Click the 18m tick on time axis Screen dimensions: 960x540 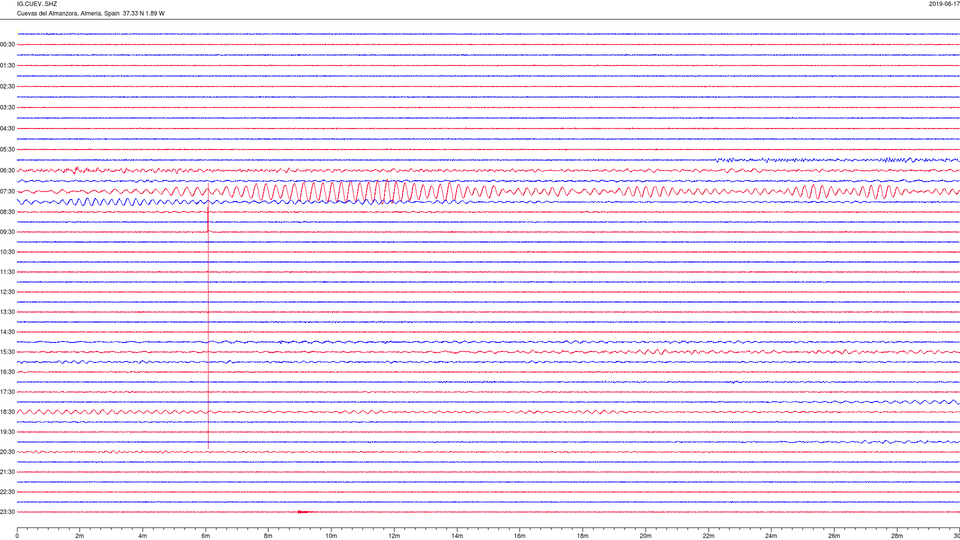click(583, 536)
